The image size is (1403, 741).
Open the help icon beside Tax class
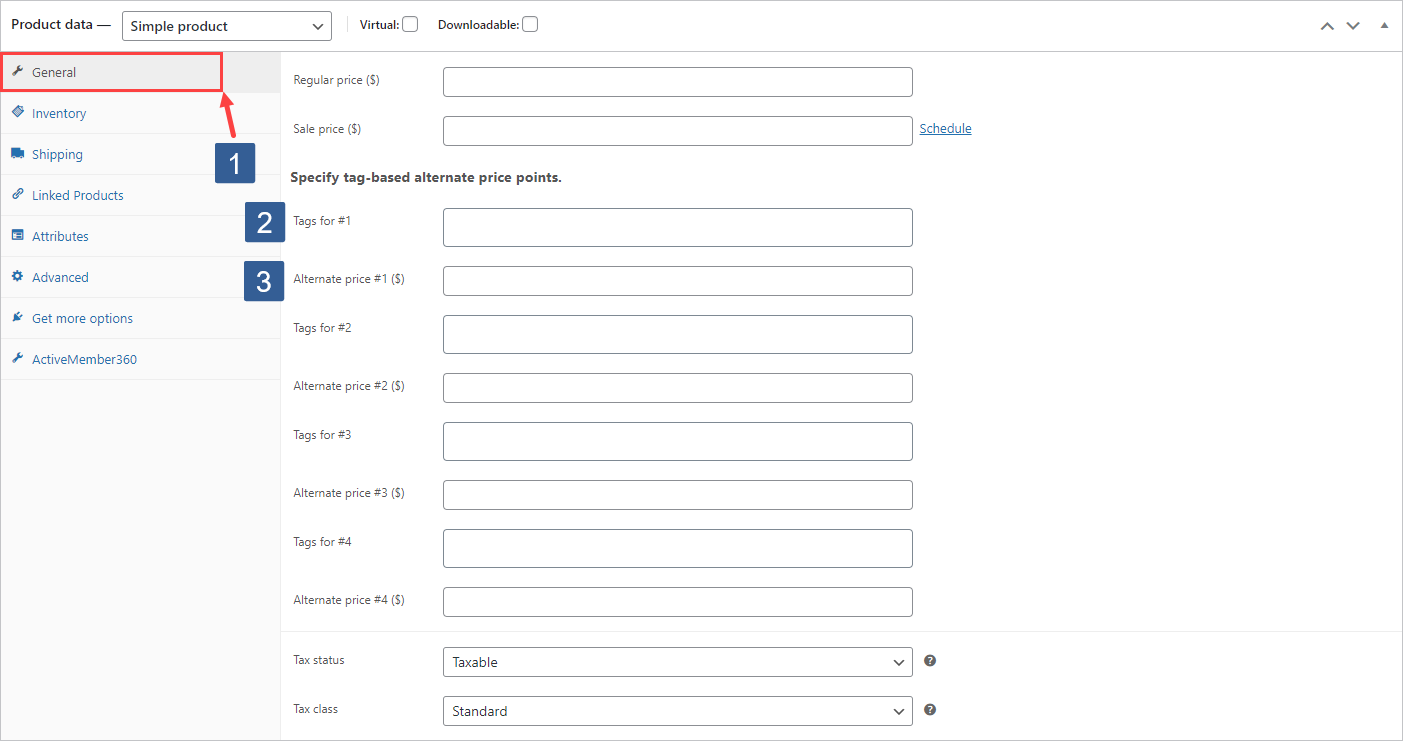tap(929, 709)
